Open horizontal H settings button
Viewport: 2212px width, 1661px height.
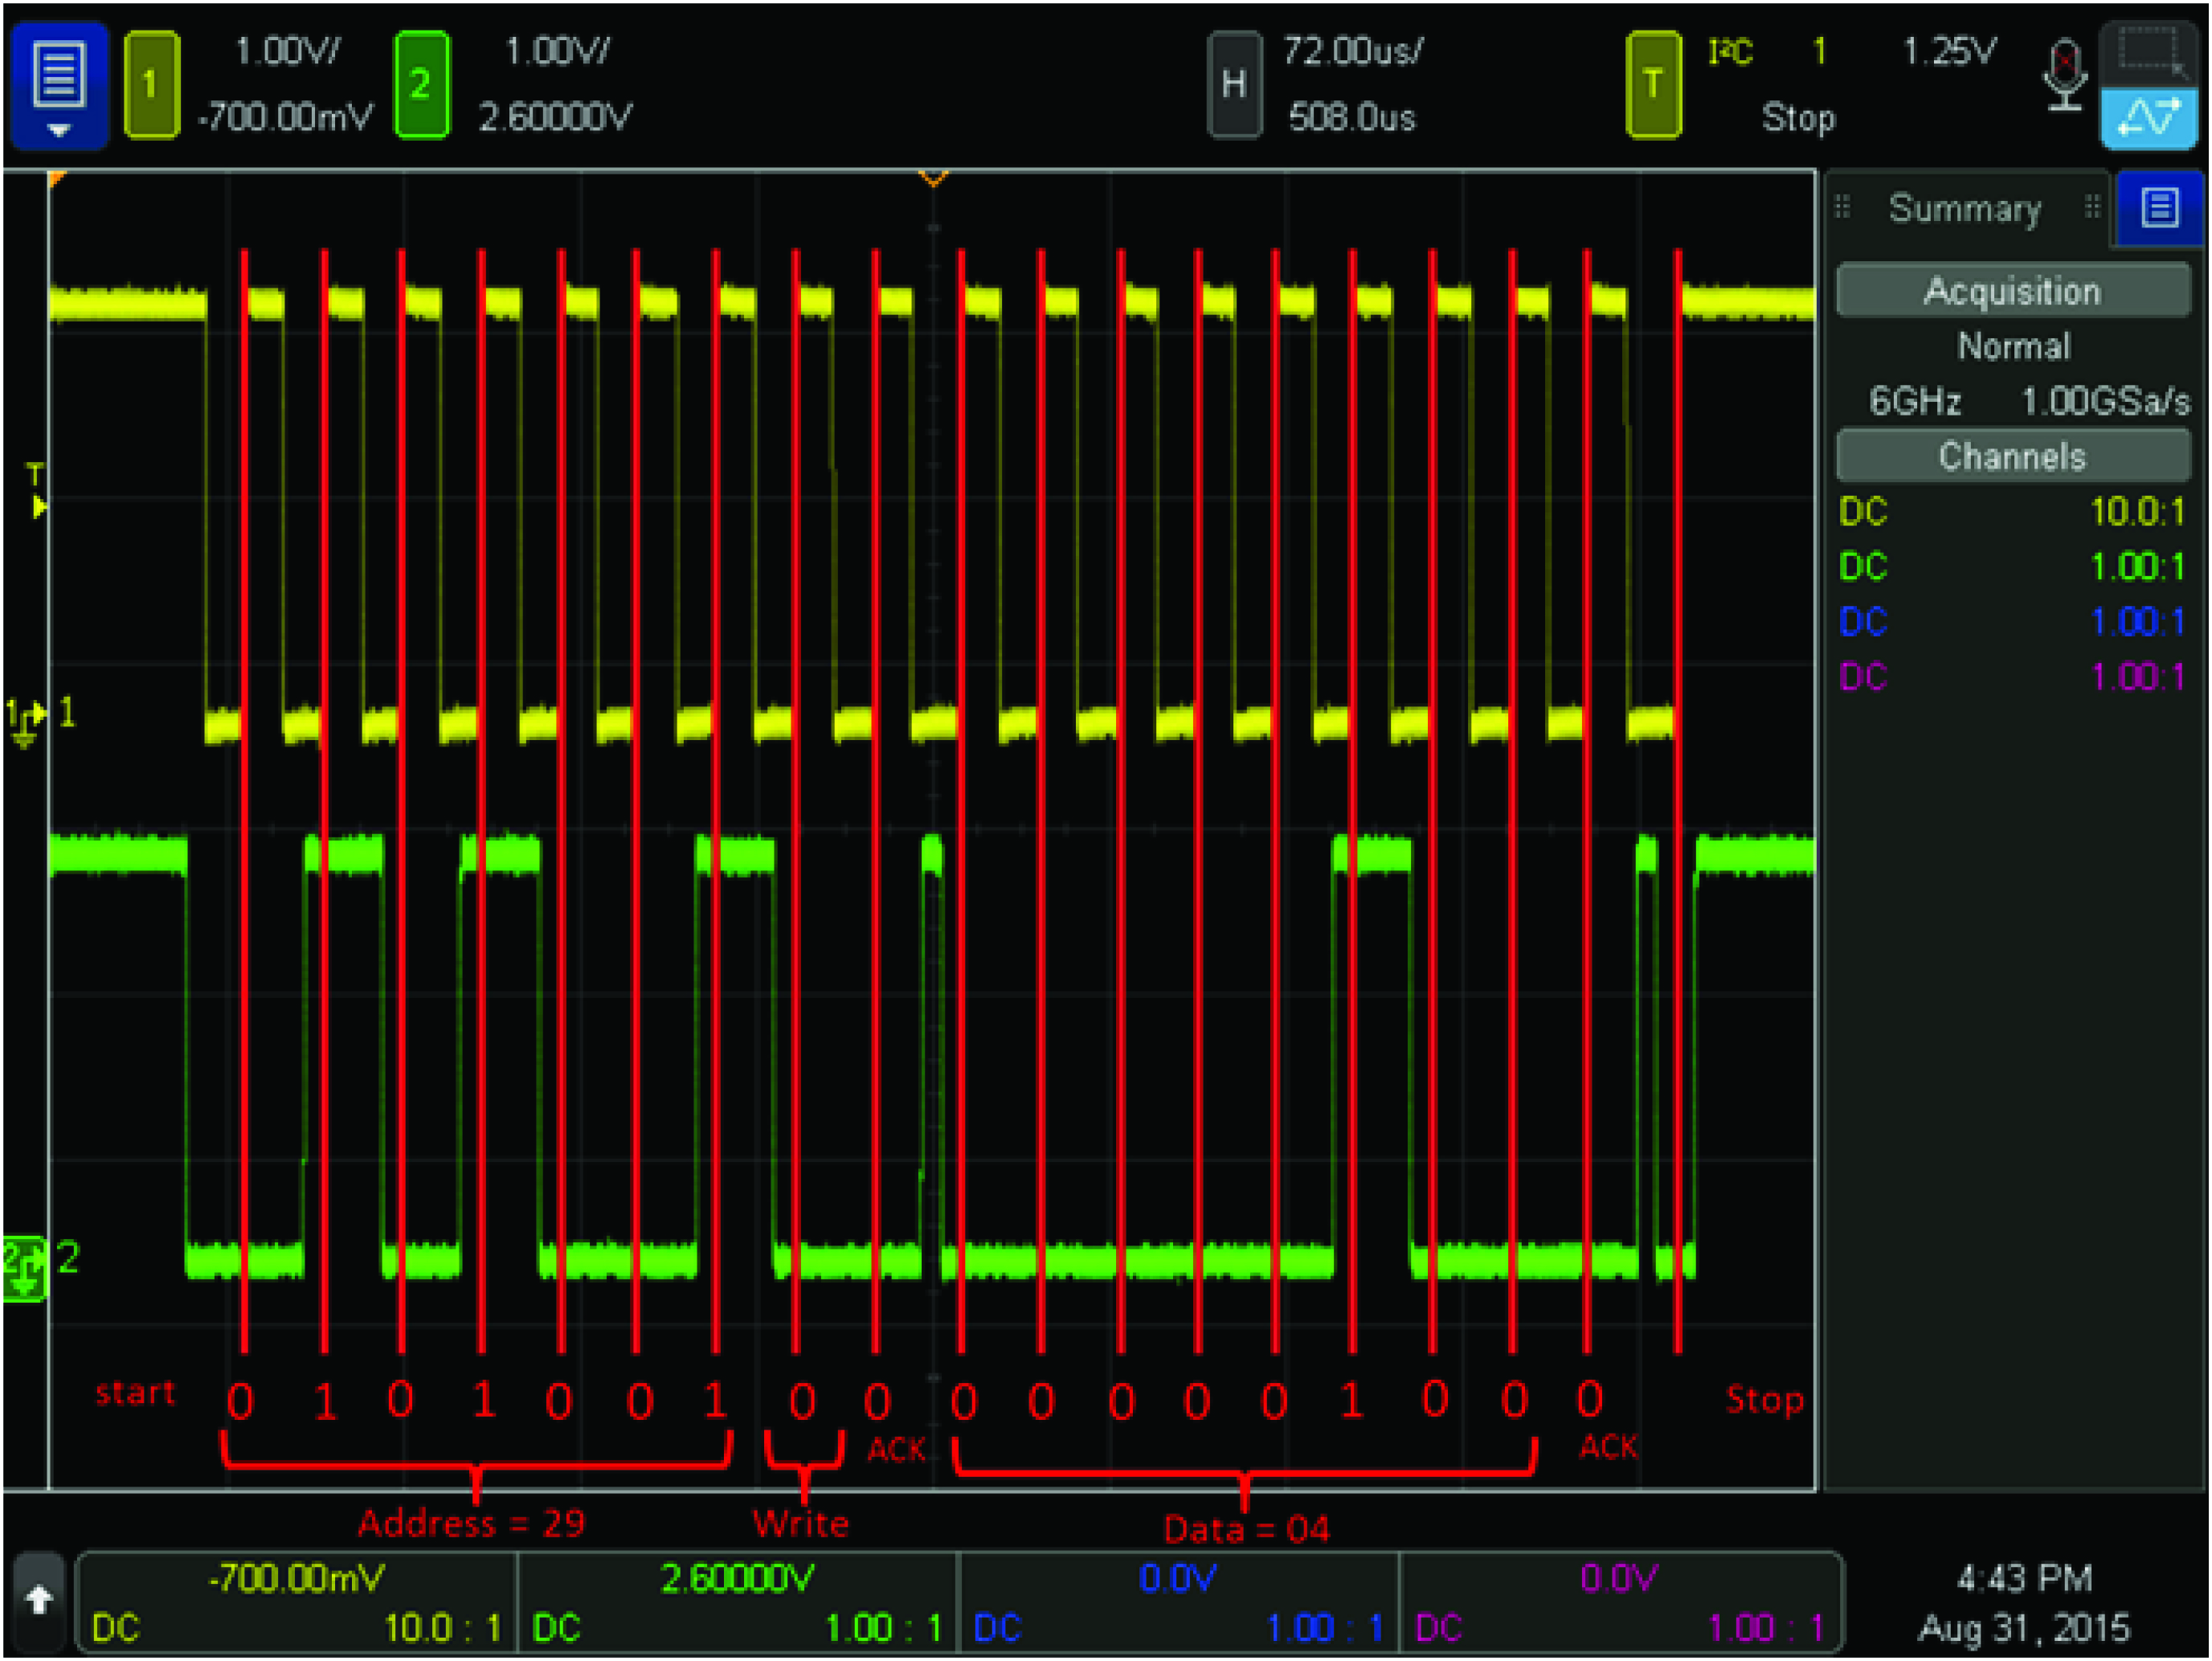click(1233, 84)
